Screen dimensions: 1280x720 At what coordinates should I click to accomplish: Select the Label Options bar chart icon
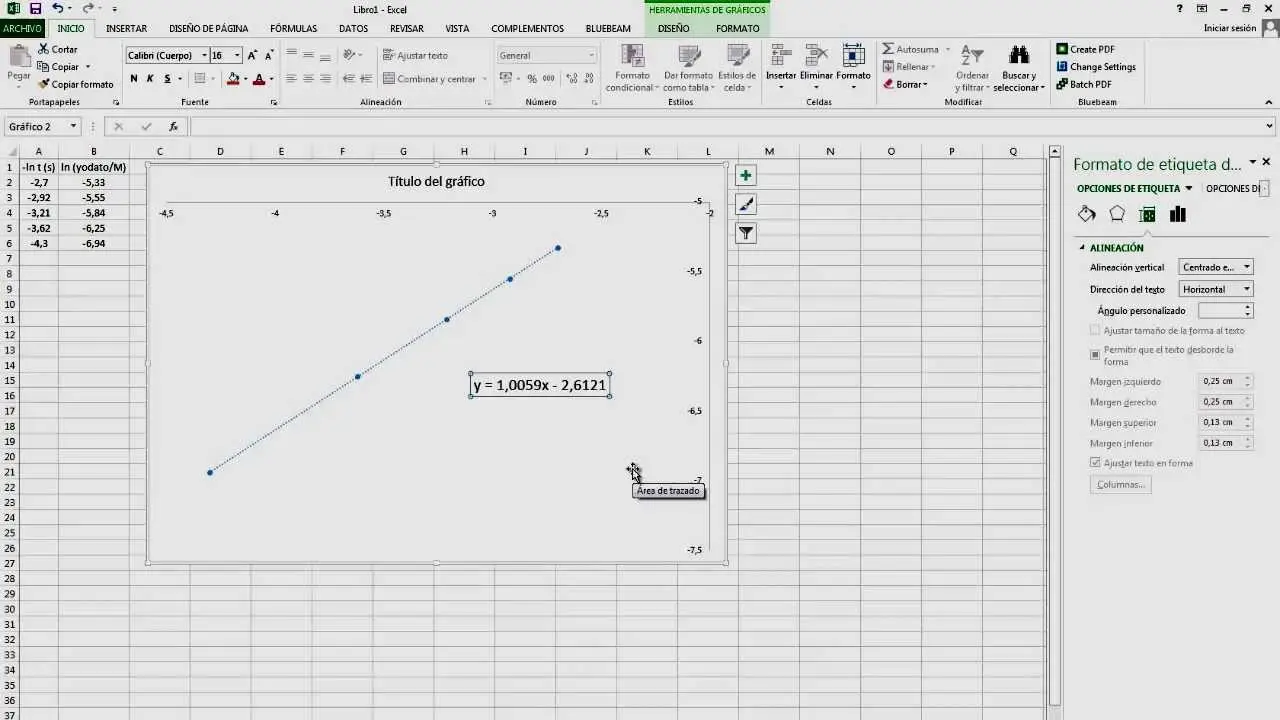[x=1178, y=214]
